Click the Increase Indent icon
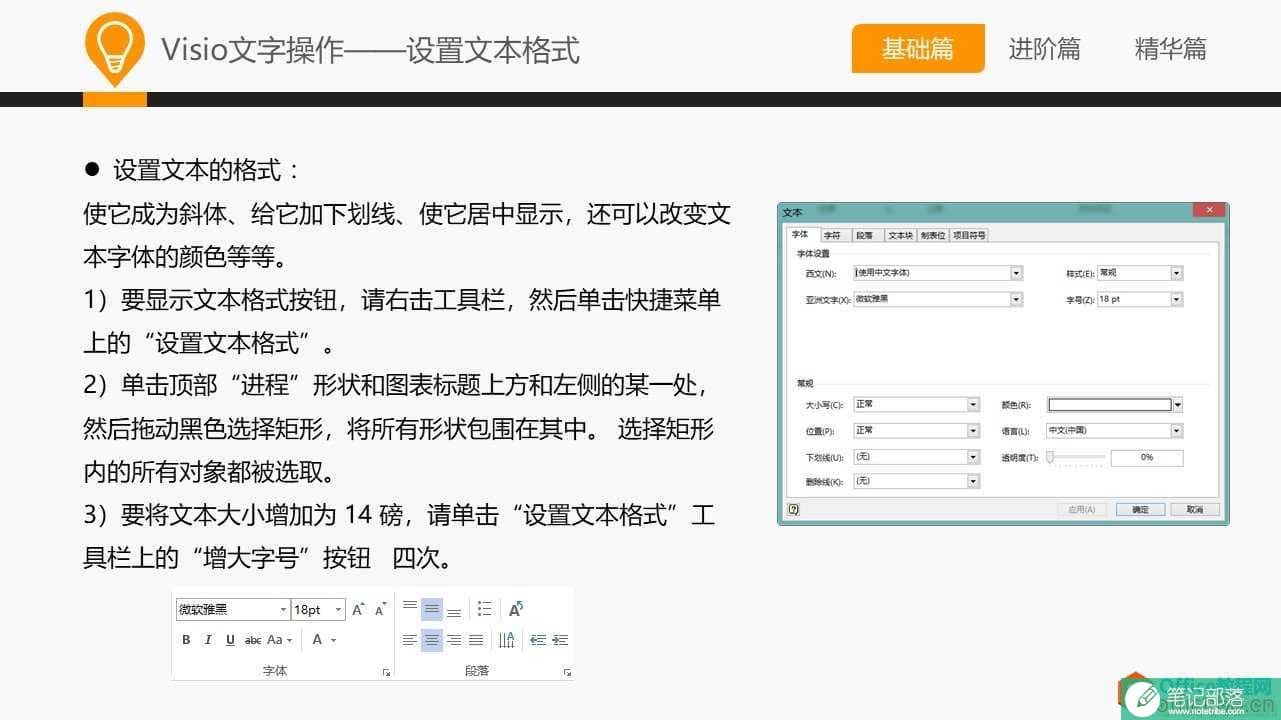 pos(560,640)
